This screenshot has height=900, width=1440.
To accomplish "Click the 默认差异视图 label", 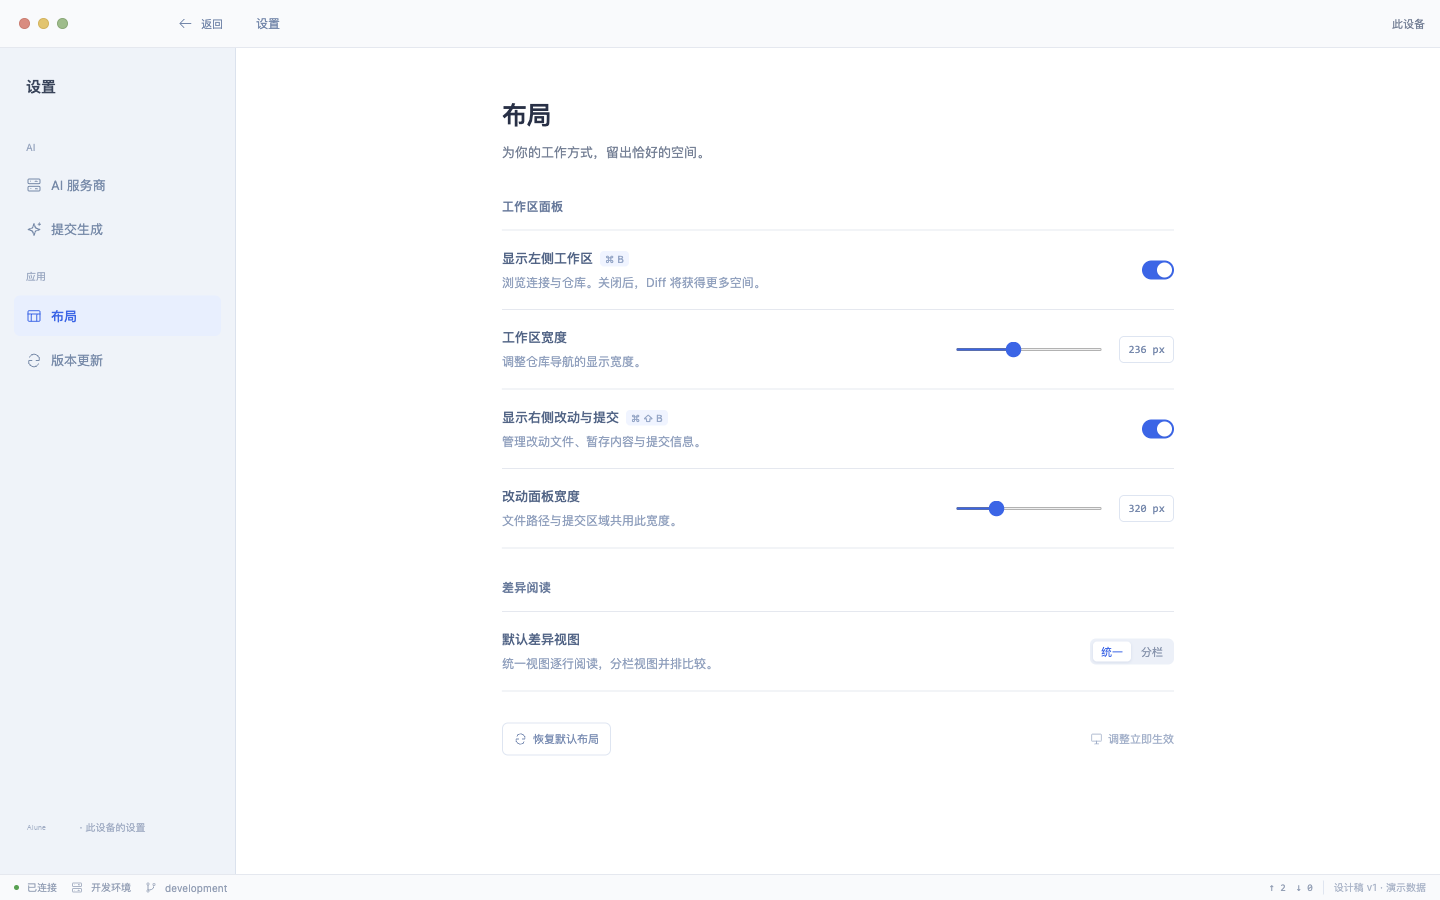I will tap(541, 640).
